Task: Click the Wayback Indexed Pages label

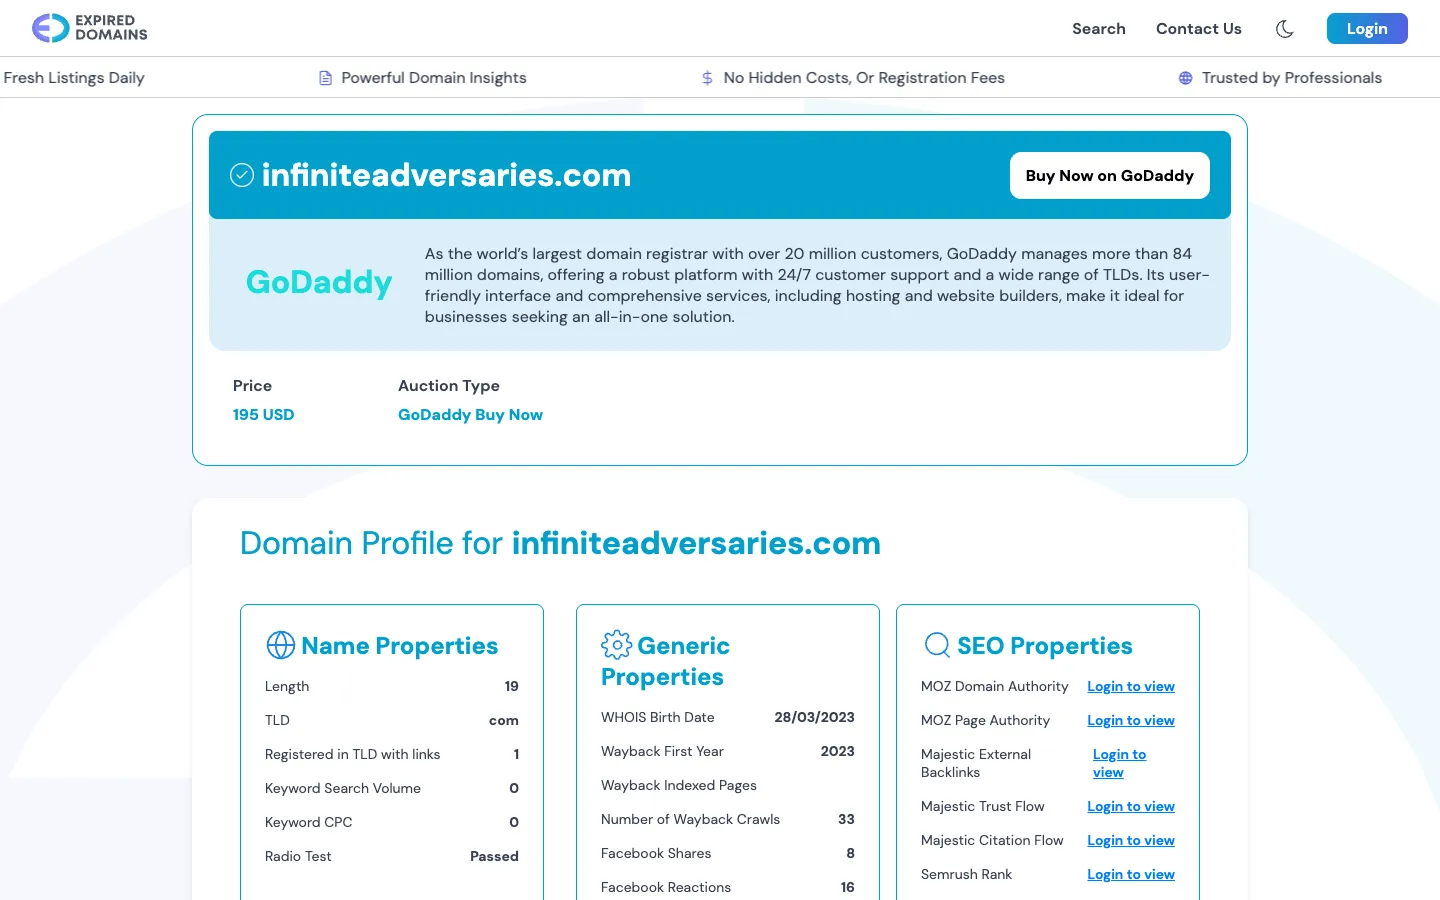Action: tap(679, 786)
